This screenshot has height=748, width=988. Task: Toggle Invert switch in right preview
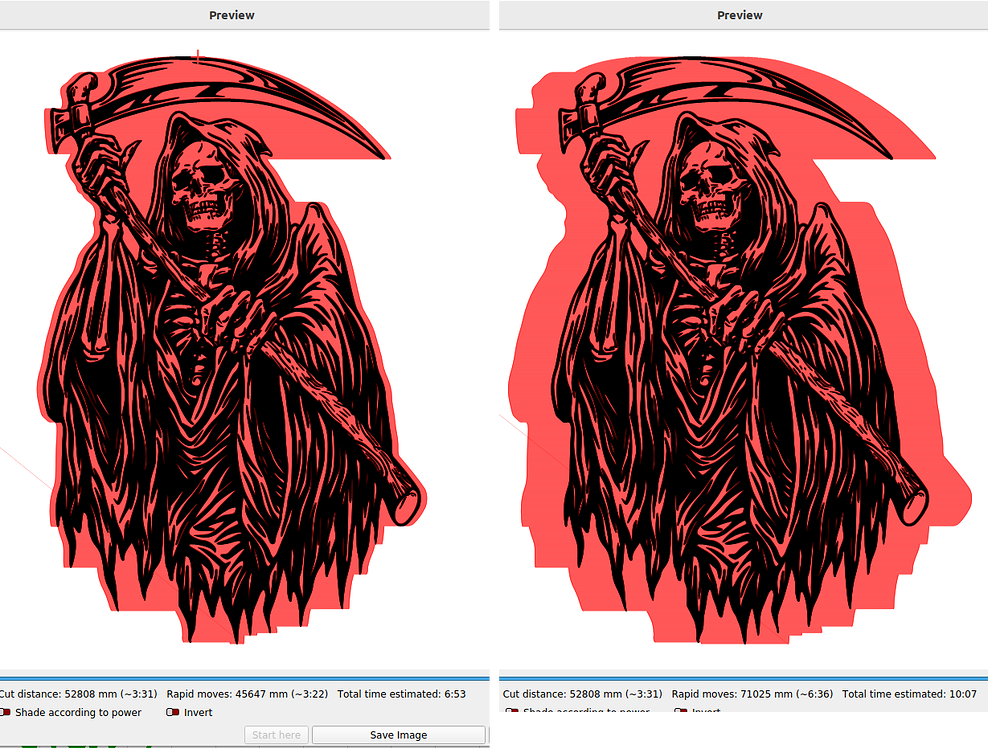coord(681,713)
